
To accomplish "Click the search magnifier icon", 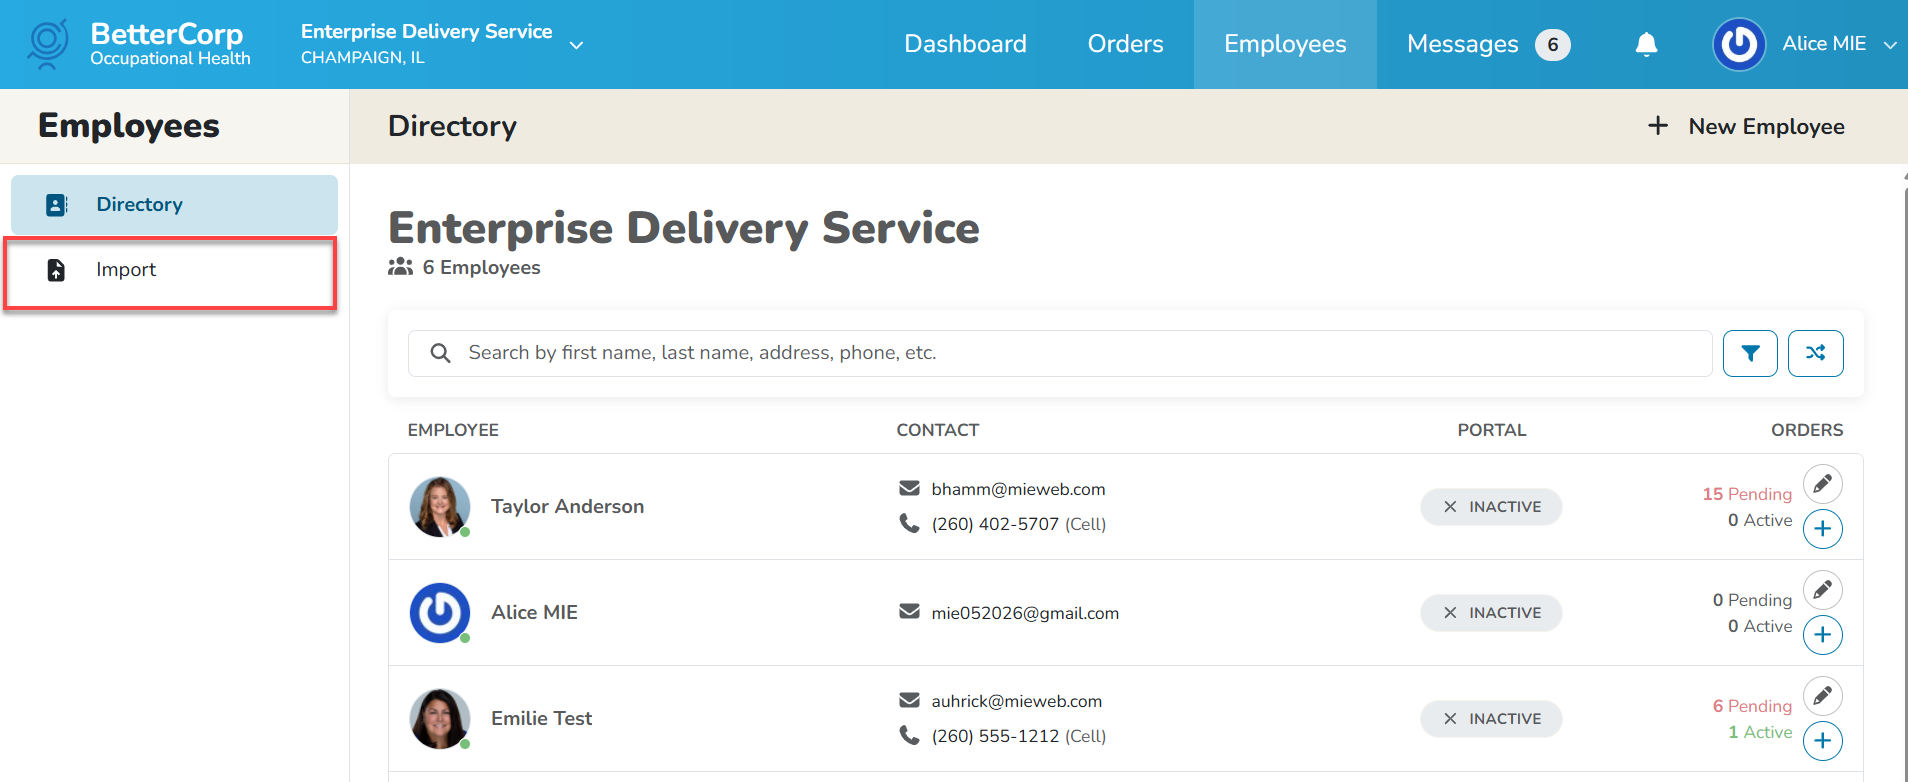I will [440, 353].
